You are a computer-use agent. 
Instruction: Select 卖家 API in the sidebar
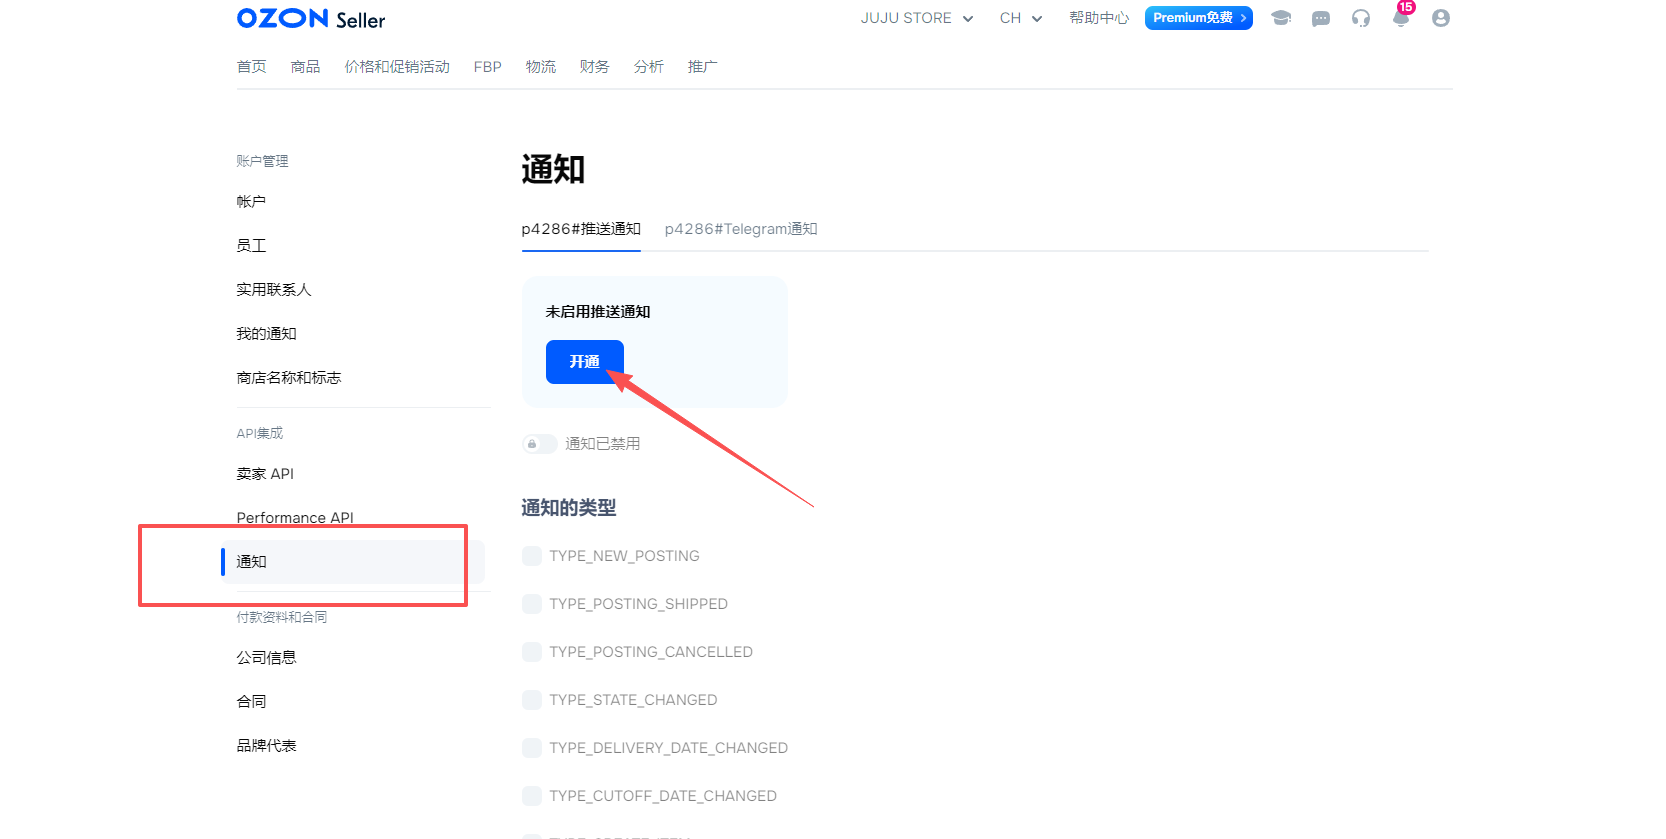265,474
